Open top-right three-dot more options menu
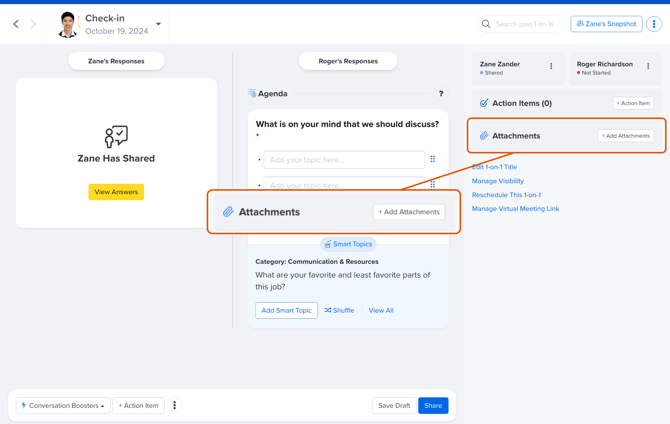The width and height of the screenshot is (670, 424). point(654,24)
